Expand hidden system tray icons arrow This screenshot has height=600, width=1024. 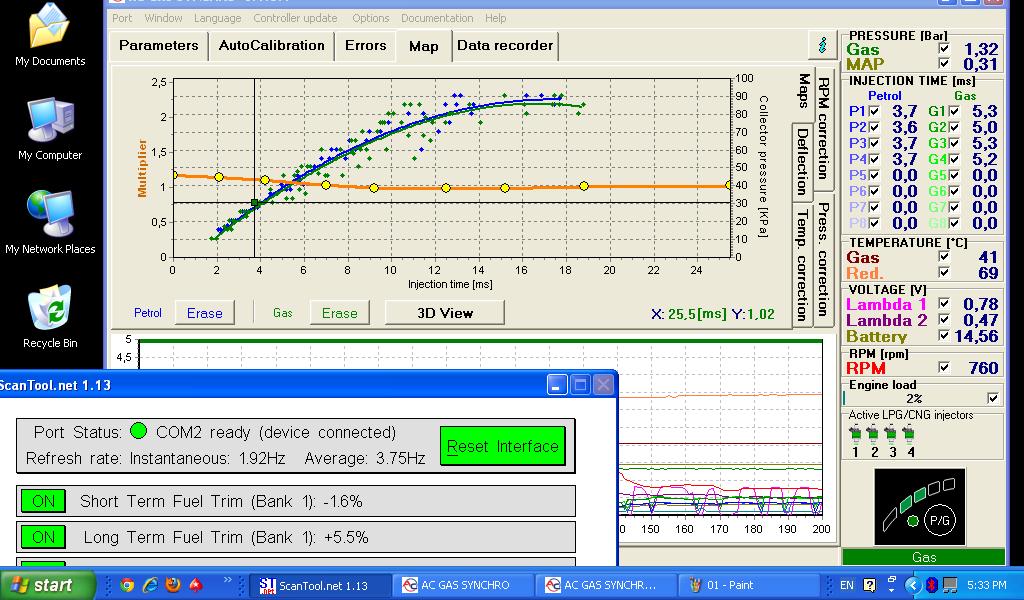(x=912, y=584)
